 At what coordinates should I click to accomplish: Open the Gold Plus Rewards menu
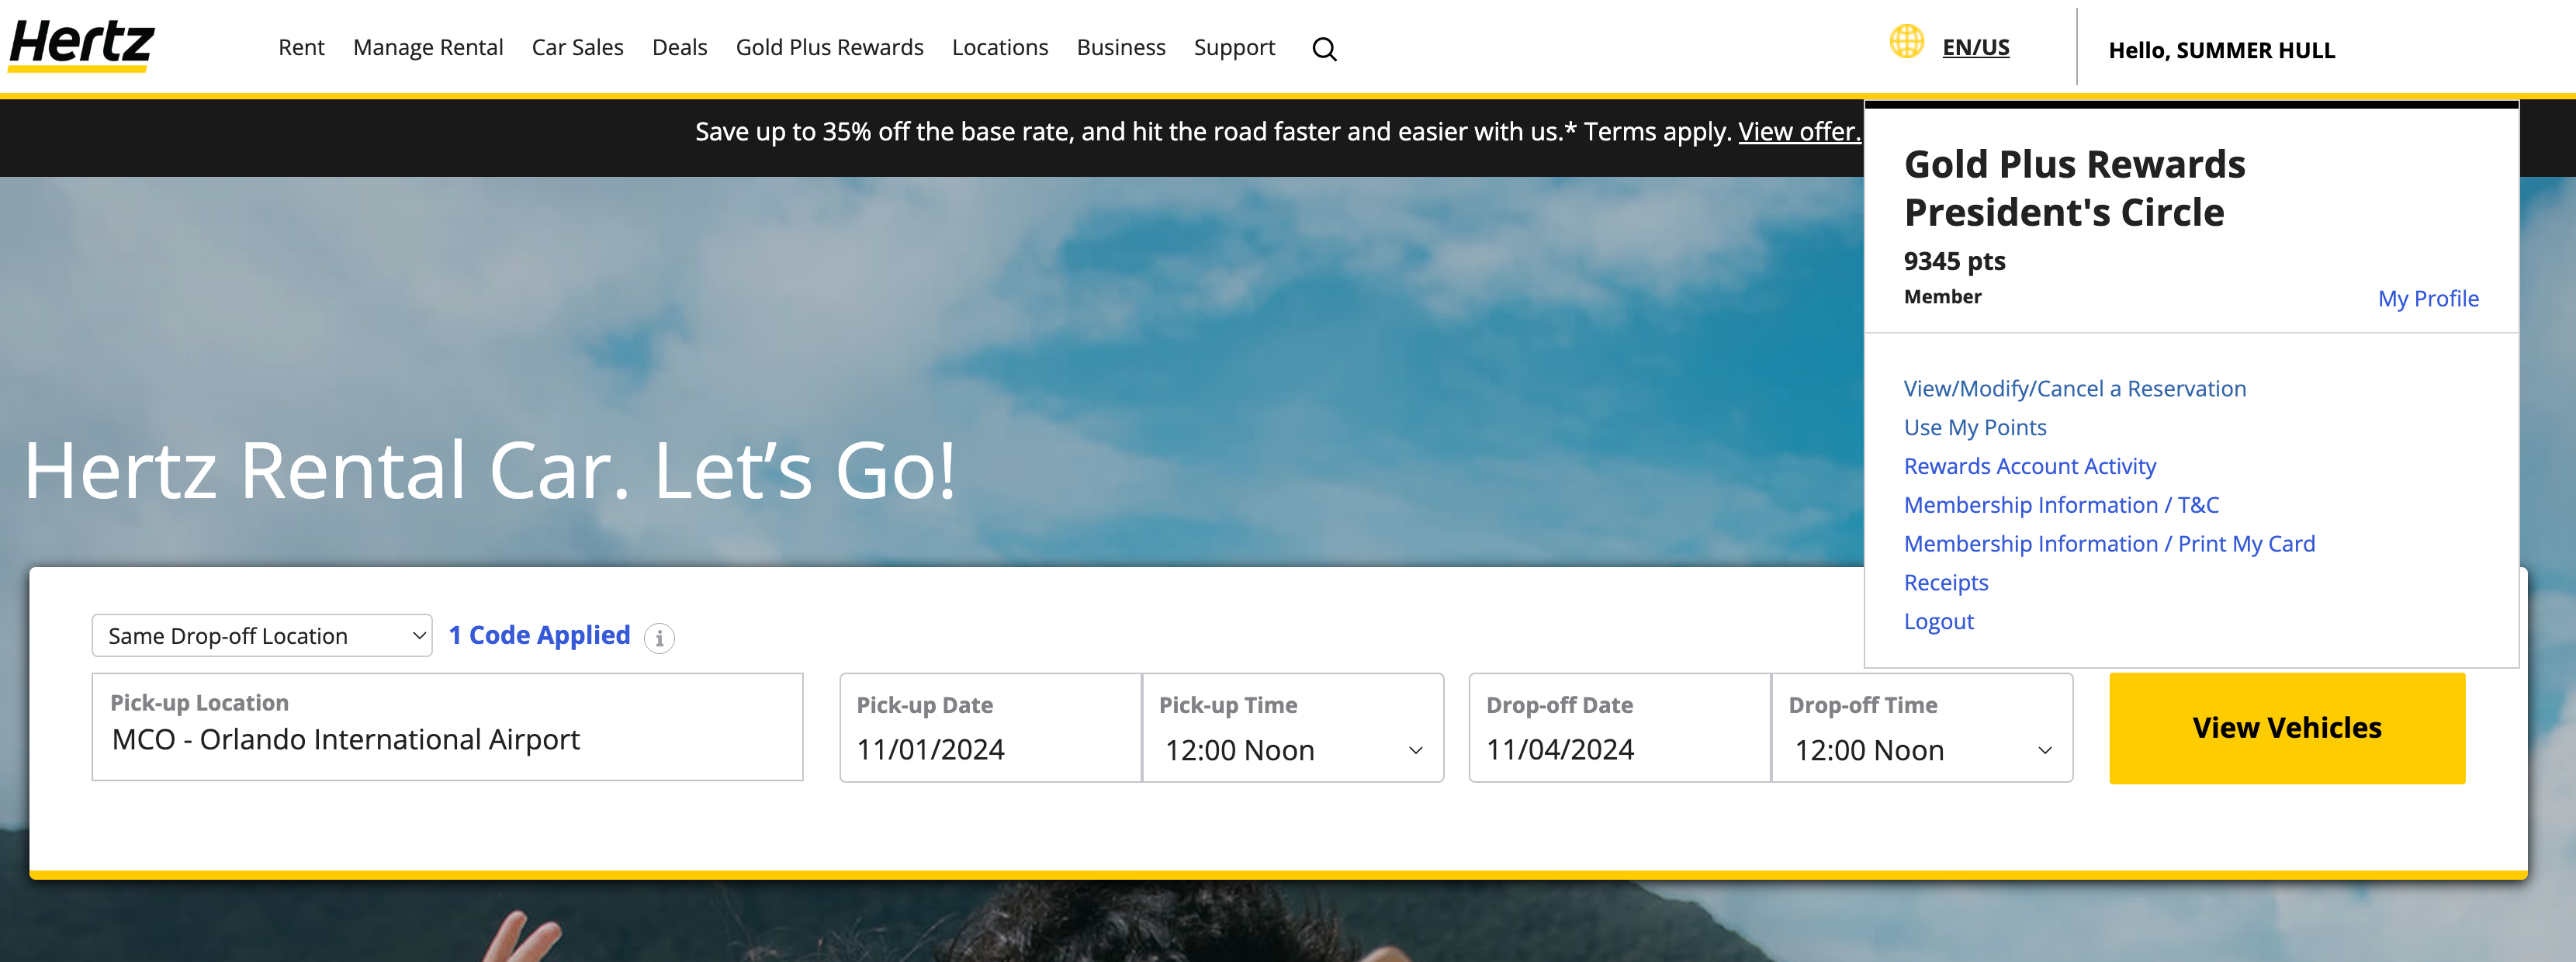click(x=829, y=47)
